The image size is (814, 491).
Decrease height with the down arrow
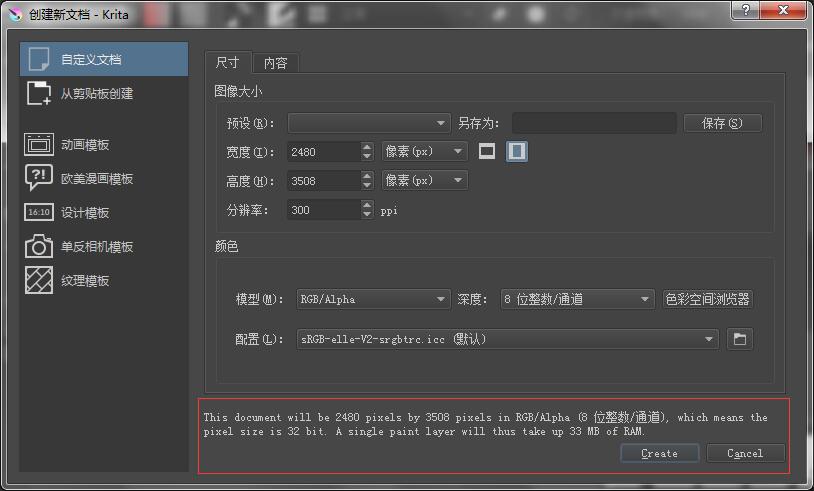(367, 185)
